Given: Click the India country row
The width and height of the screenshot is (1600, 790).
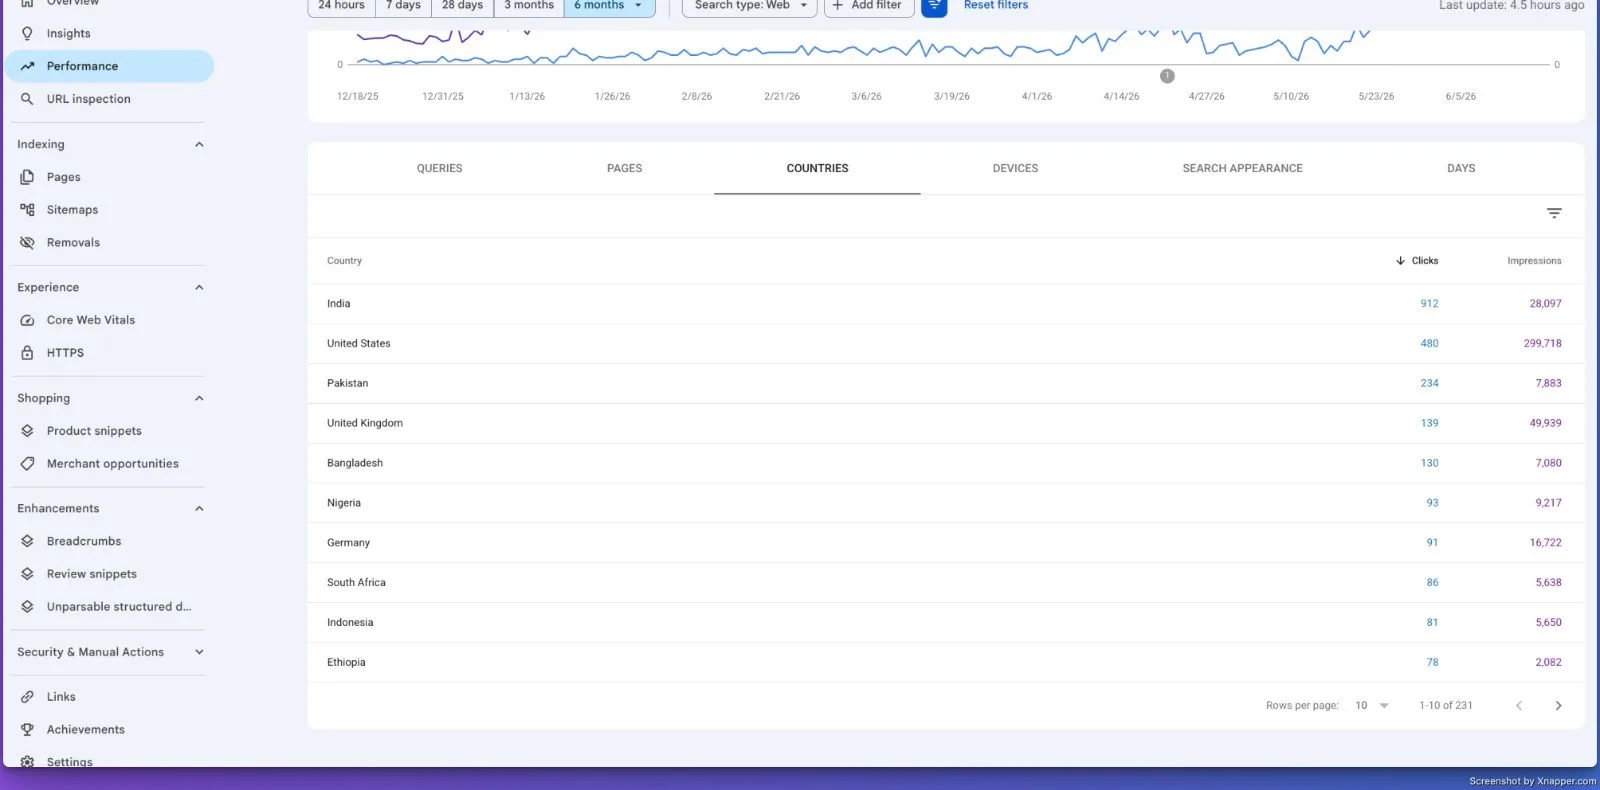Looking at the screenshot, I should 945,304.
